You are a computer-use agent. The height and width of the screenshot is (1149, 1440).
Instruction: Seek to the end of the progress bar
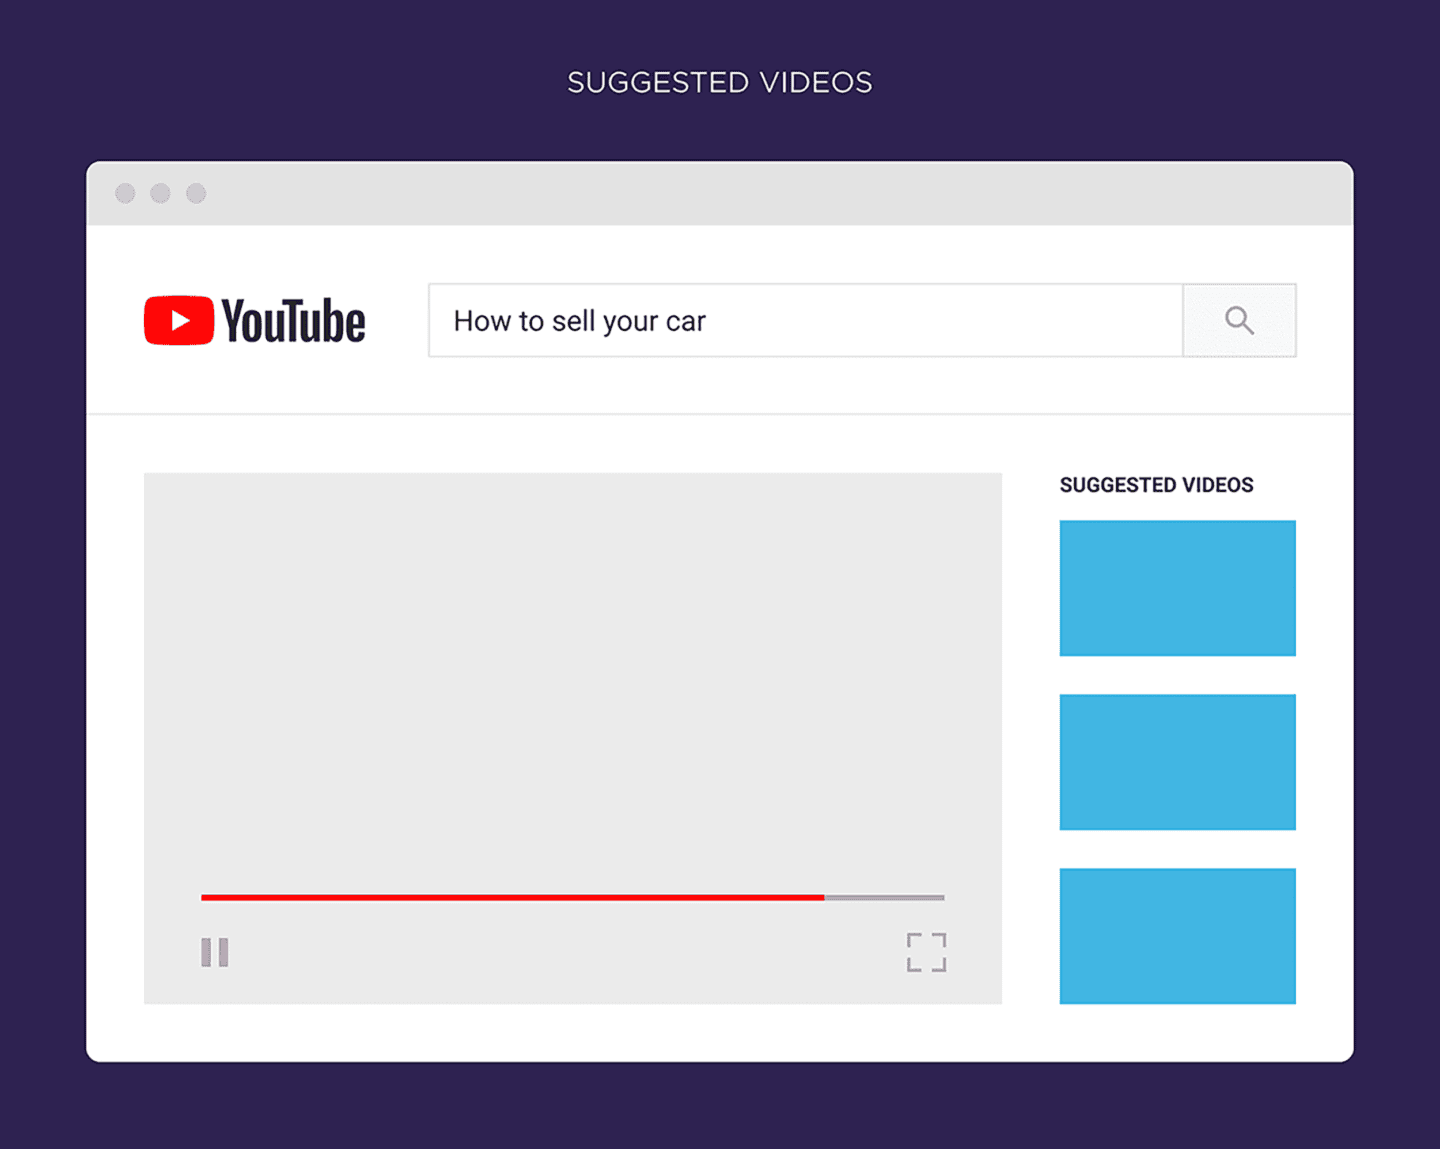[x=940, y=897]
